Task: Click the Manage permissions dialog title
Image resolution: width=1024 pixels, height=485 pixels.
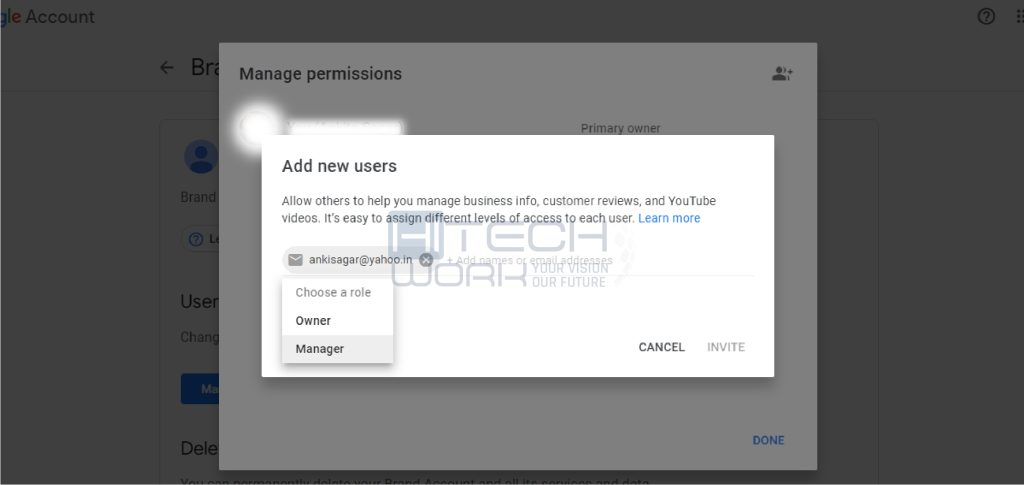Action: [x=321, y=74]
